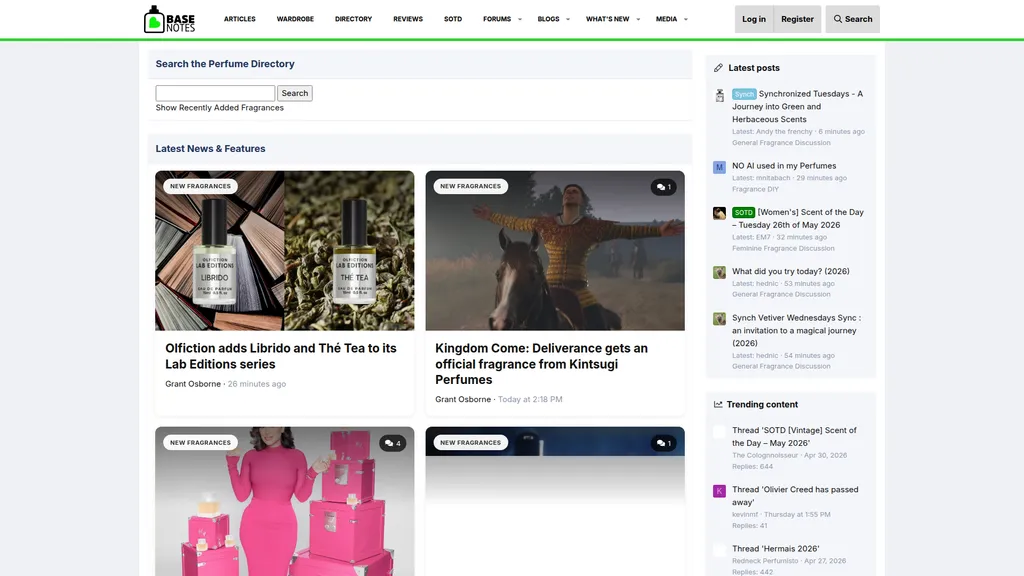Focus the Perfume Directory search field
The image size is (1024, 576).
[215, 93]
